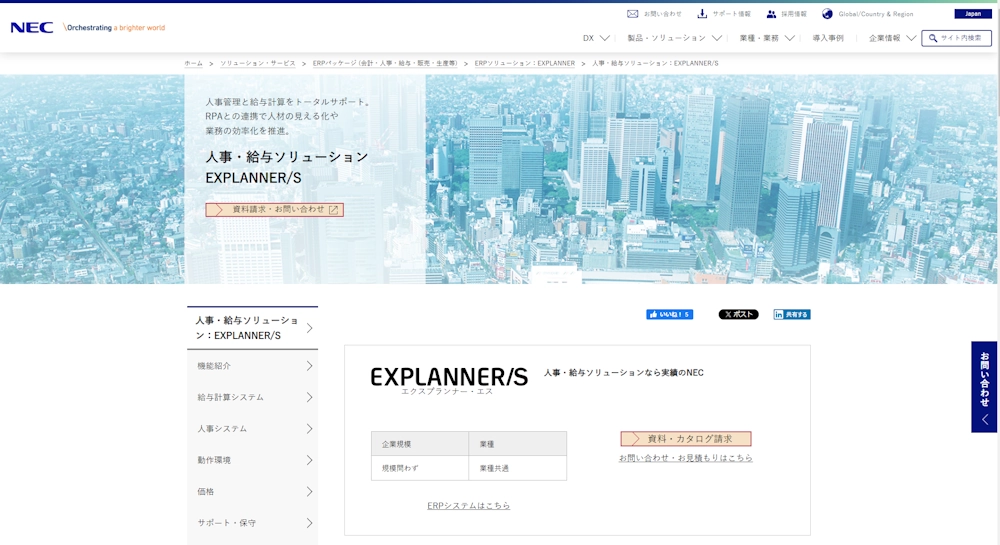1000x545 pixels.
Task: Open the 導入事例 menu item
Action: click(827, 38)
